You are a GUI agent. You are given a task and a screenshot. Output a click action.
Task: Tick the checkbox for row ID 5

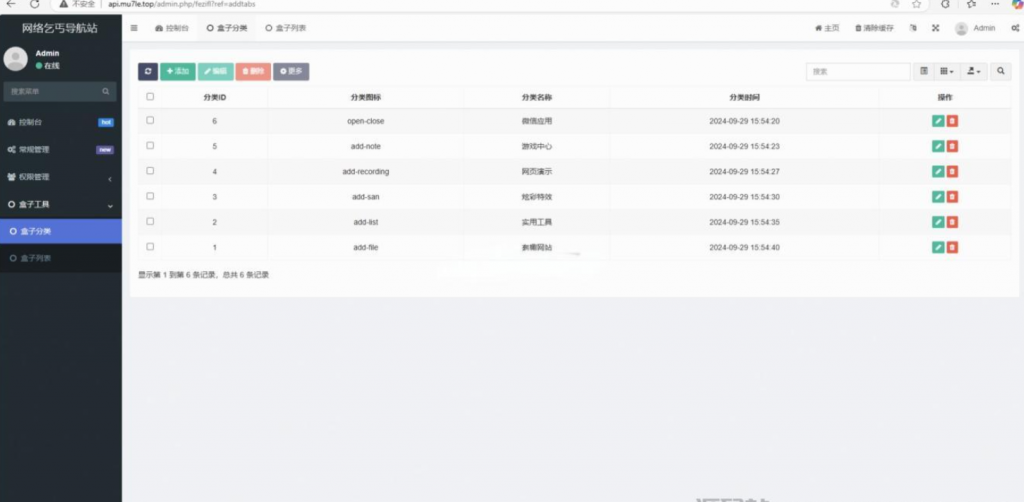click(150, 146)
